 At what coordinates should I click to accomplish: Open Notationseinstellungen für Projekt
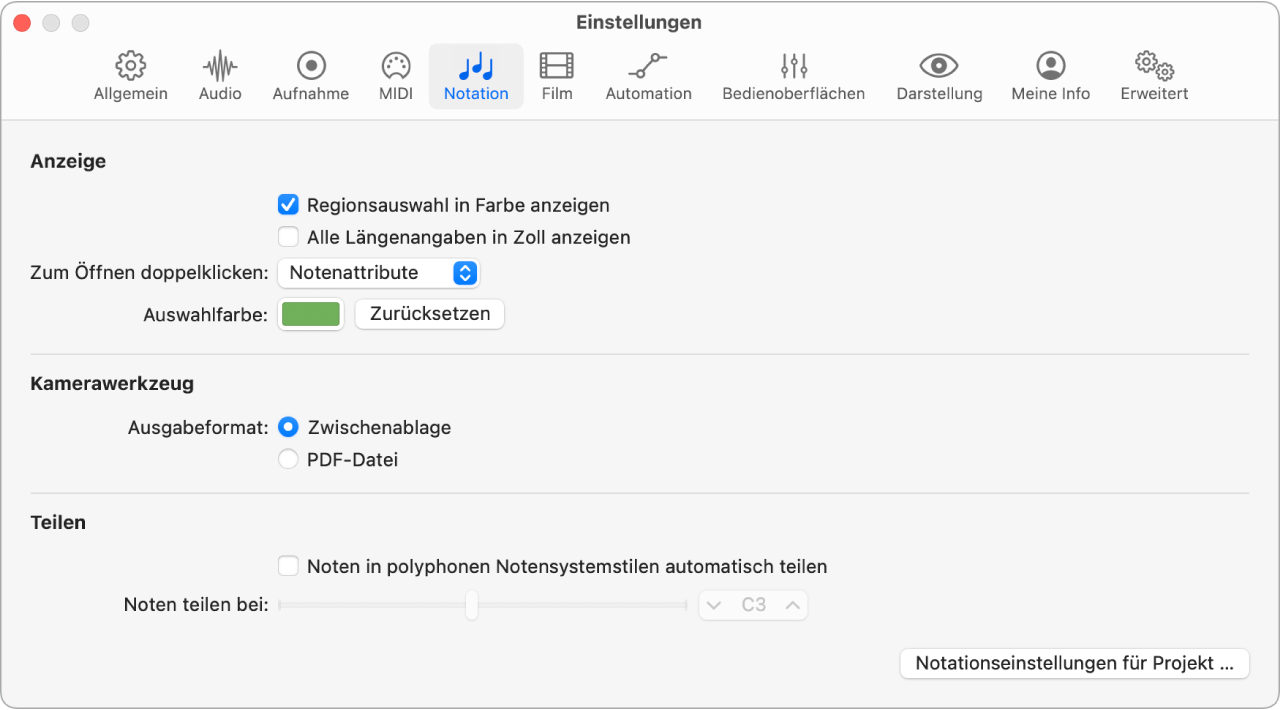pos(1074,663)
